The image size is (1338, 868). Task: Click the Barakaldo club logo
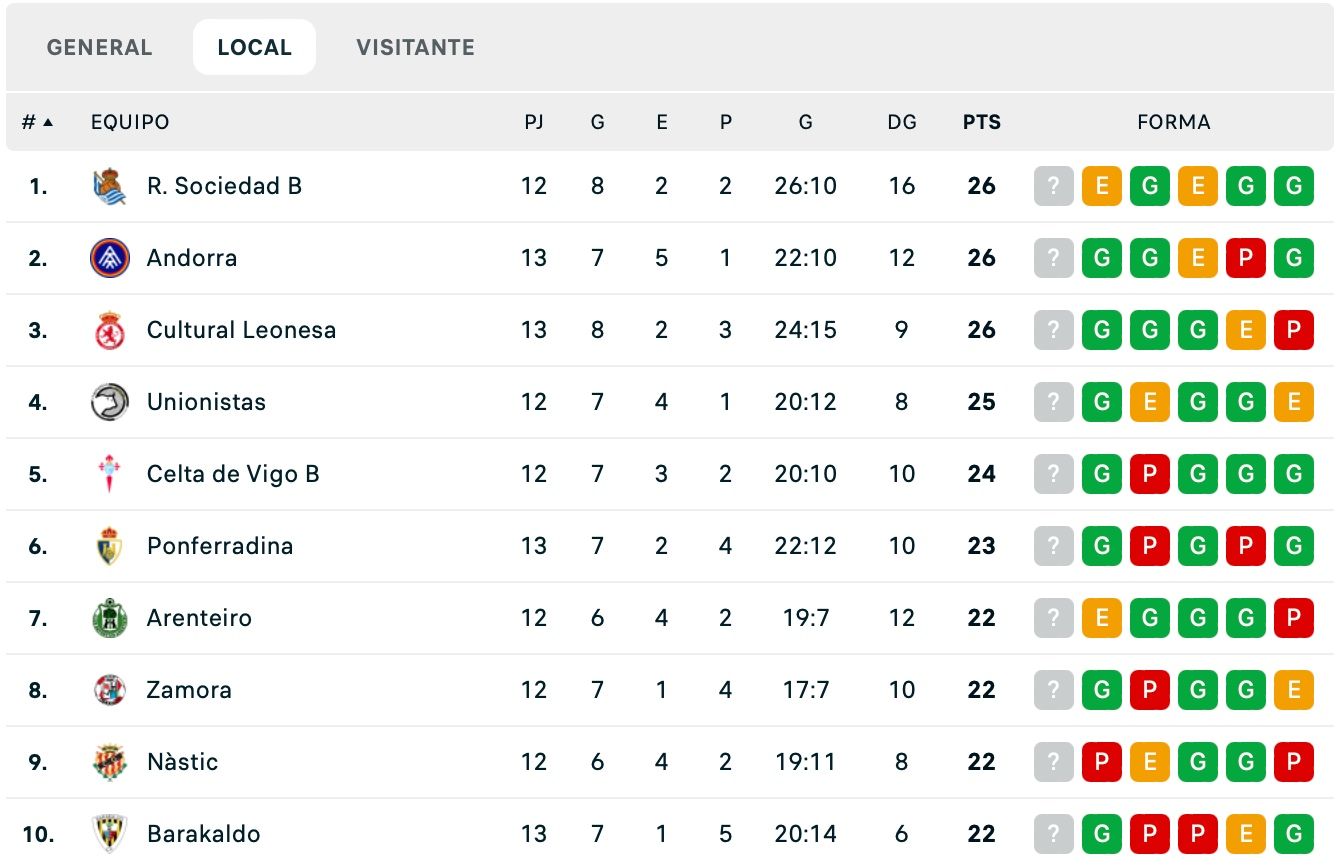click(110, 833)
